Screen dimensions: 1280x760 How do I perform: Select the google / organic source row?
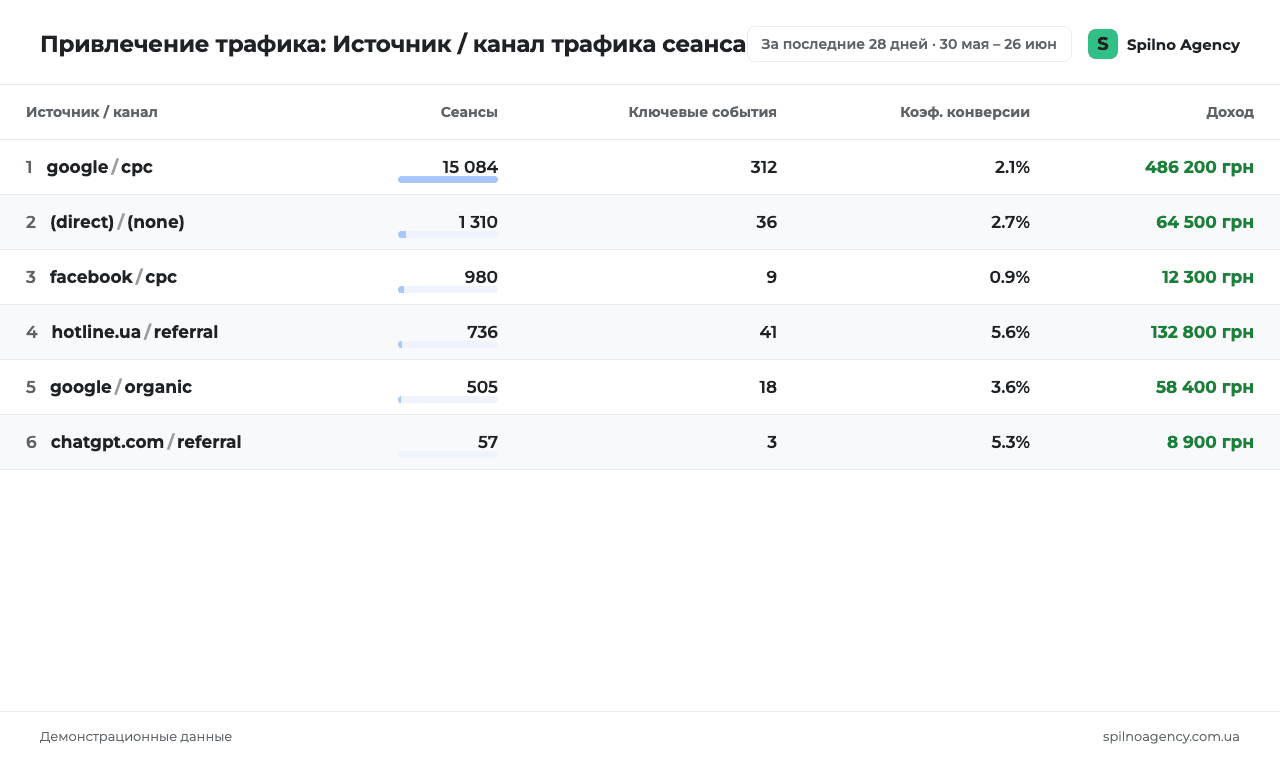tap(640, 387)
